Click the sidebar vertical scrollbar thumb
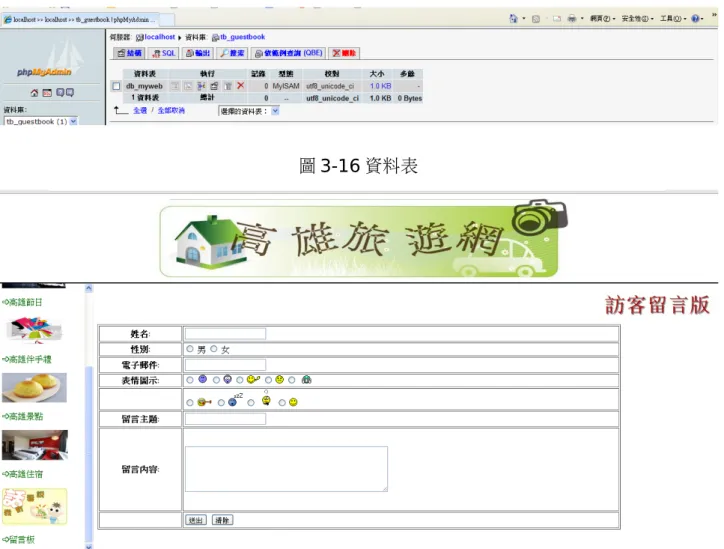Viewport: 724px width, 549px height. point(89,455)
